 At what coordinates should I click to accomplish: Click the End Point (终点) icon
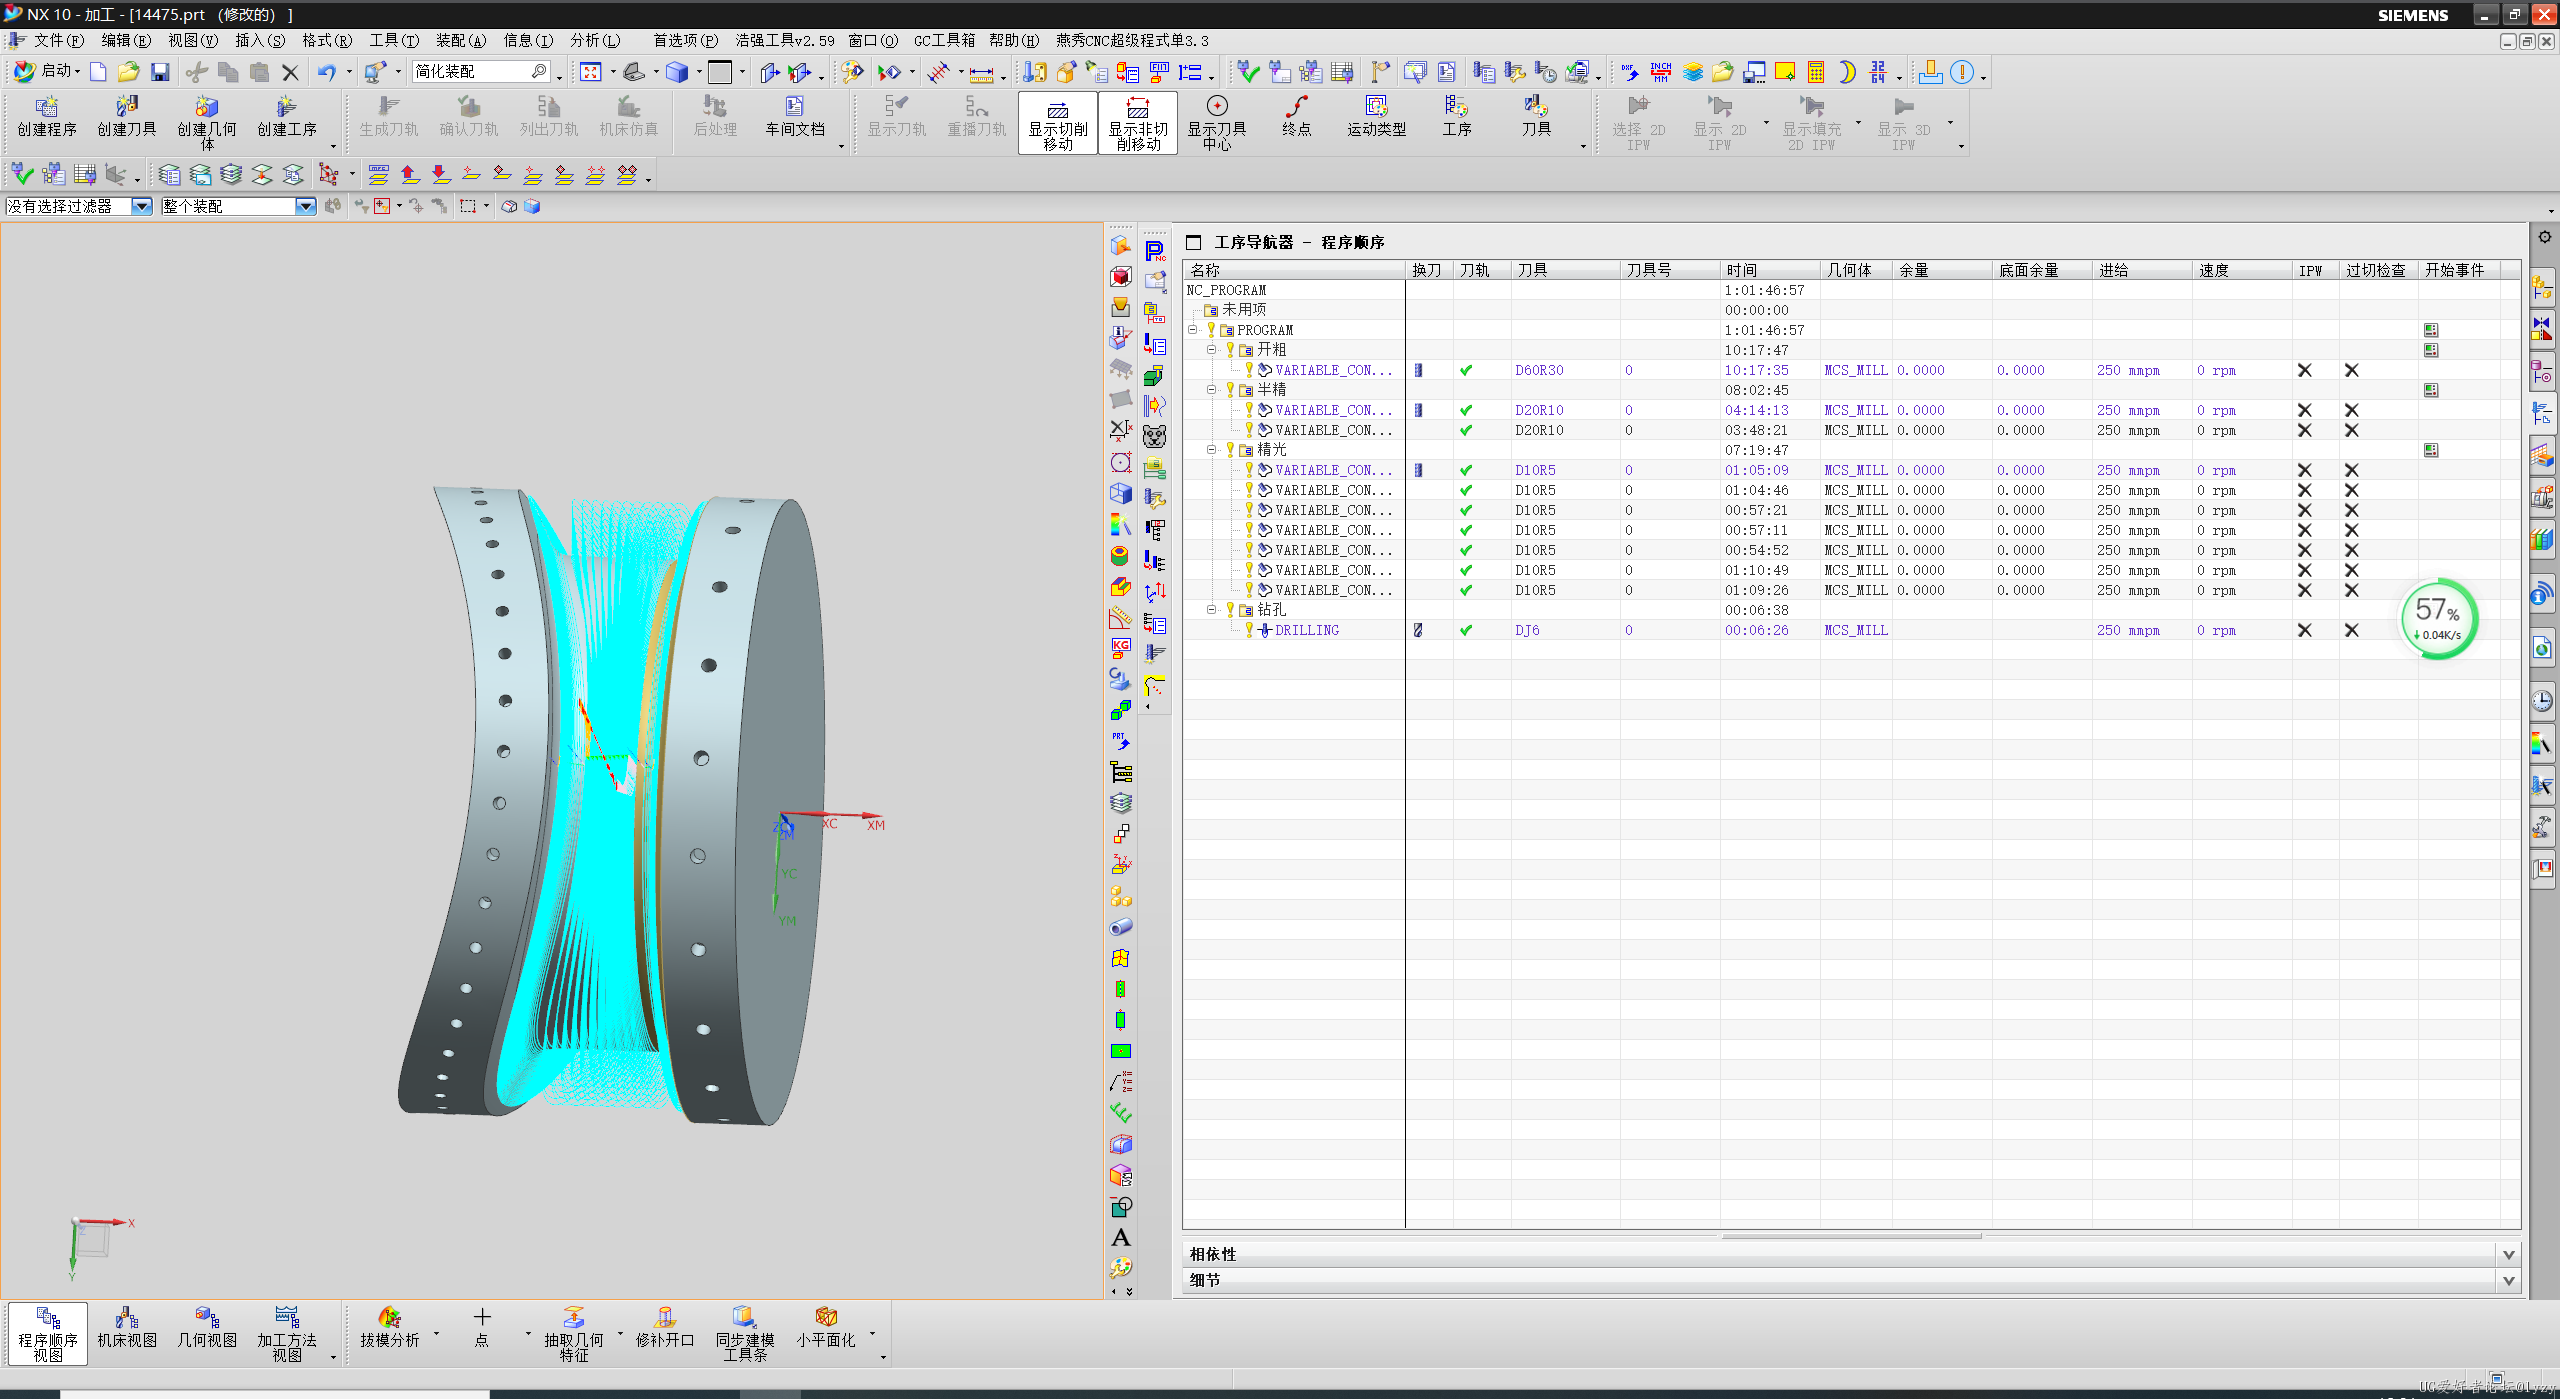coord(1296,117)
